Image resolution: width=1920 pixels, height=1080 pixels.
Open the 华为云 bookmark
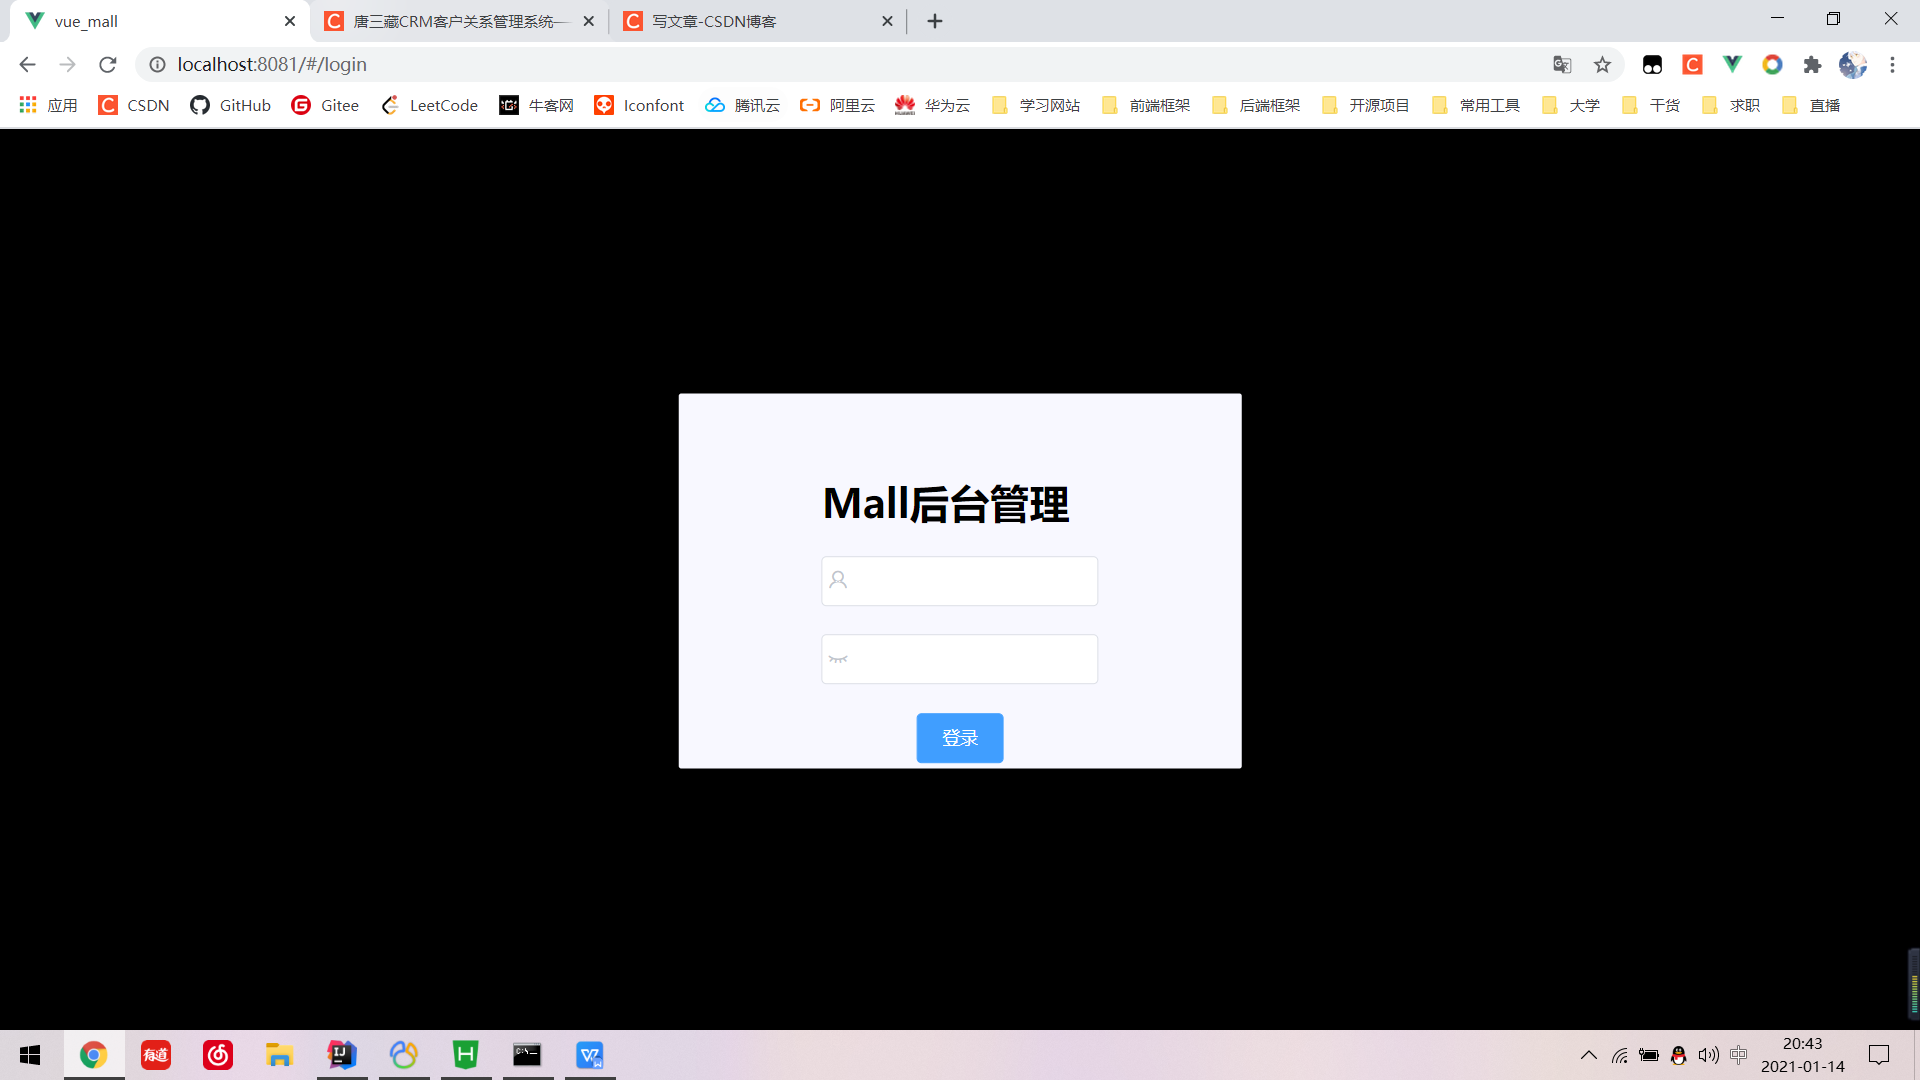(x=932, y=105)
